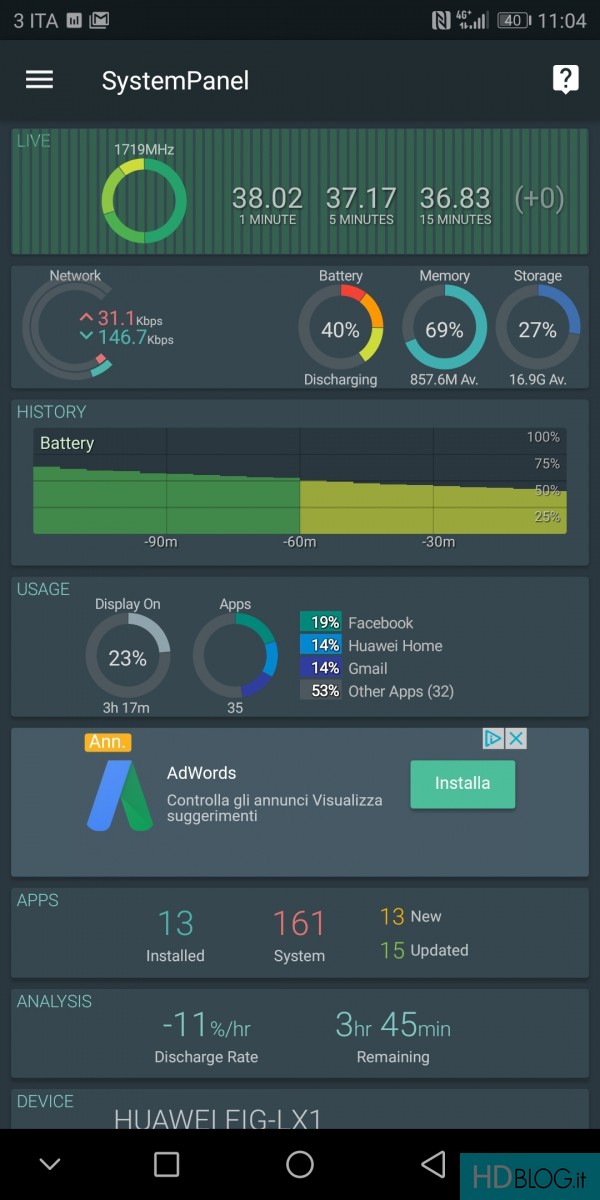Open the 13 Installed apps list

tap(175, 934)
